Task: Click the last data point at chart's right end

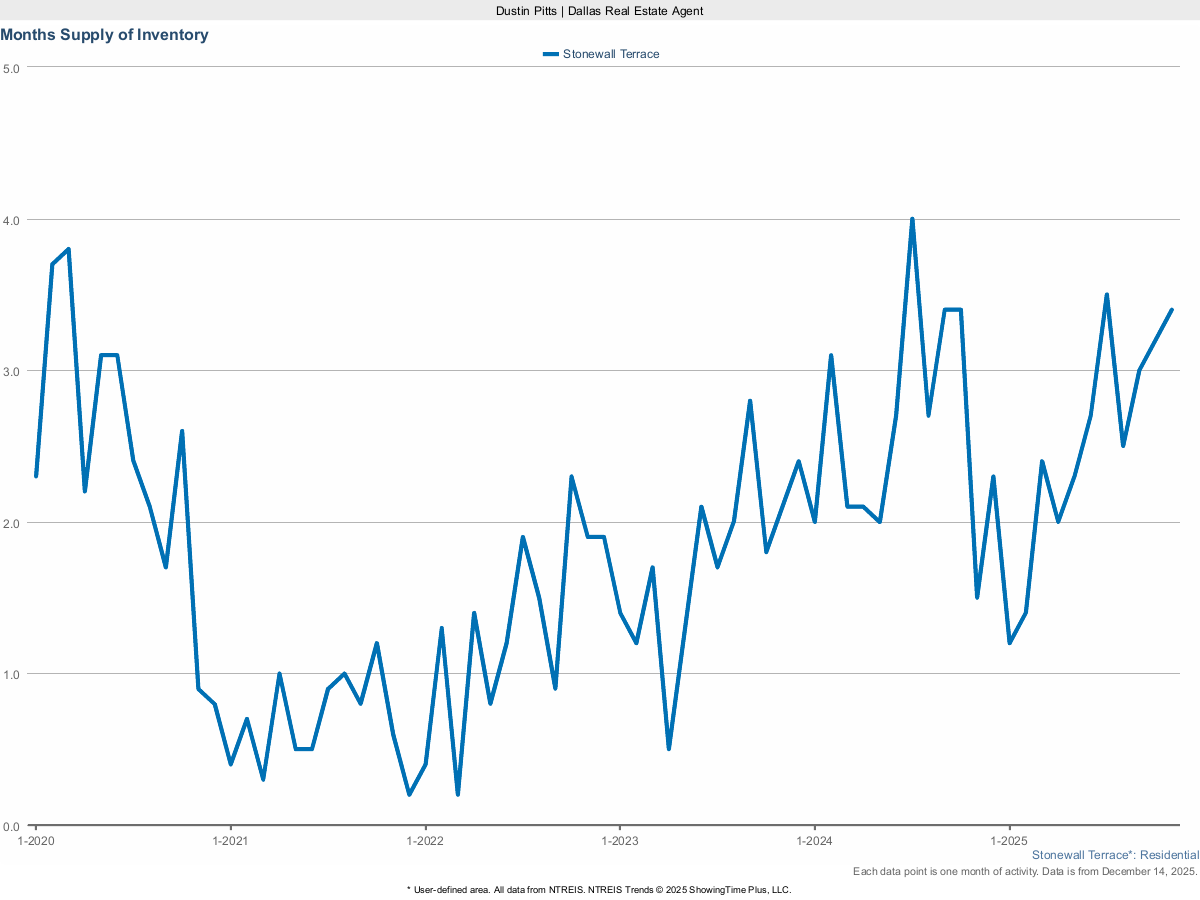Action: (x=1171, y=310)
